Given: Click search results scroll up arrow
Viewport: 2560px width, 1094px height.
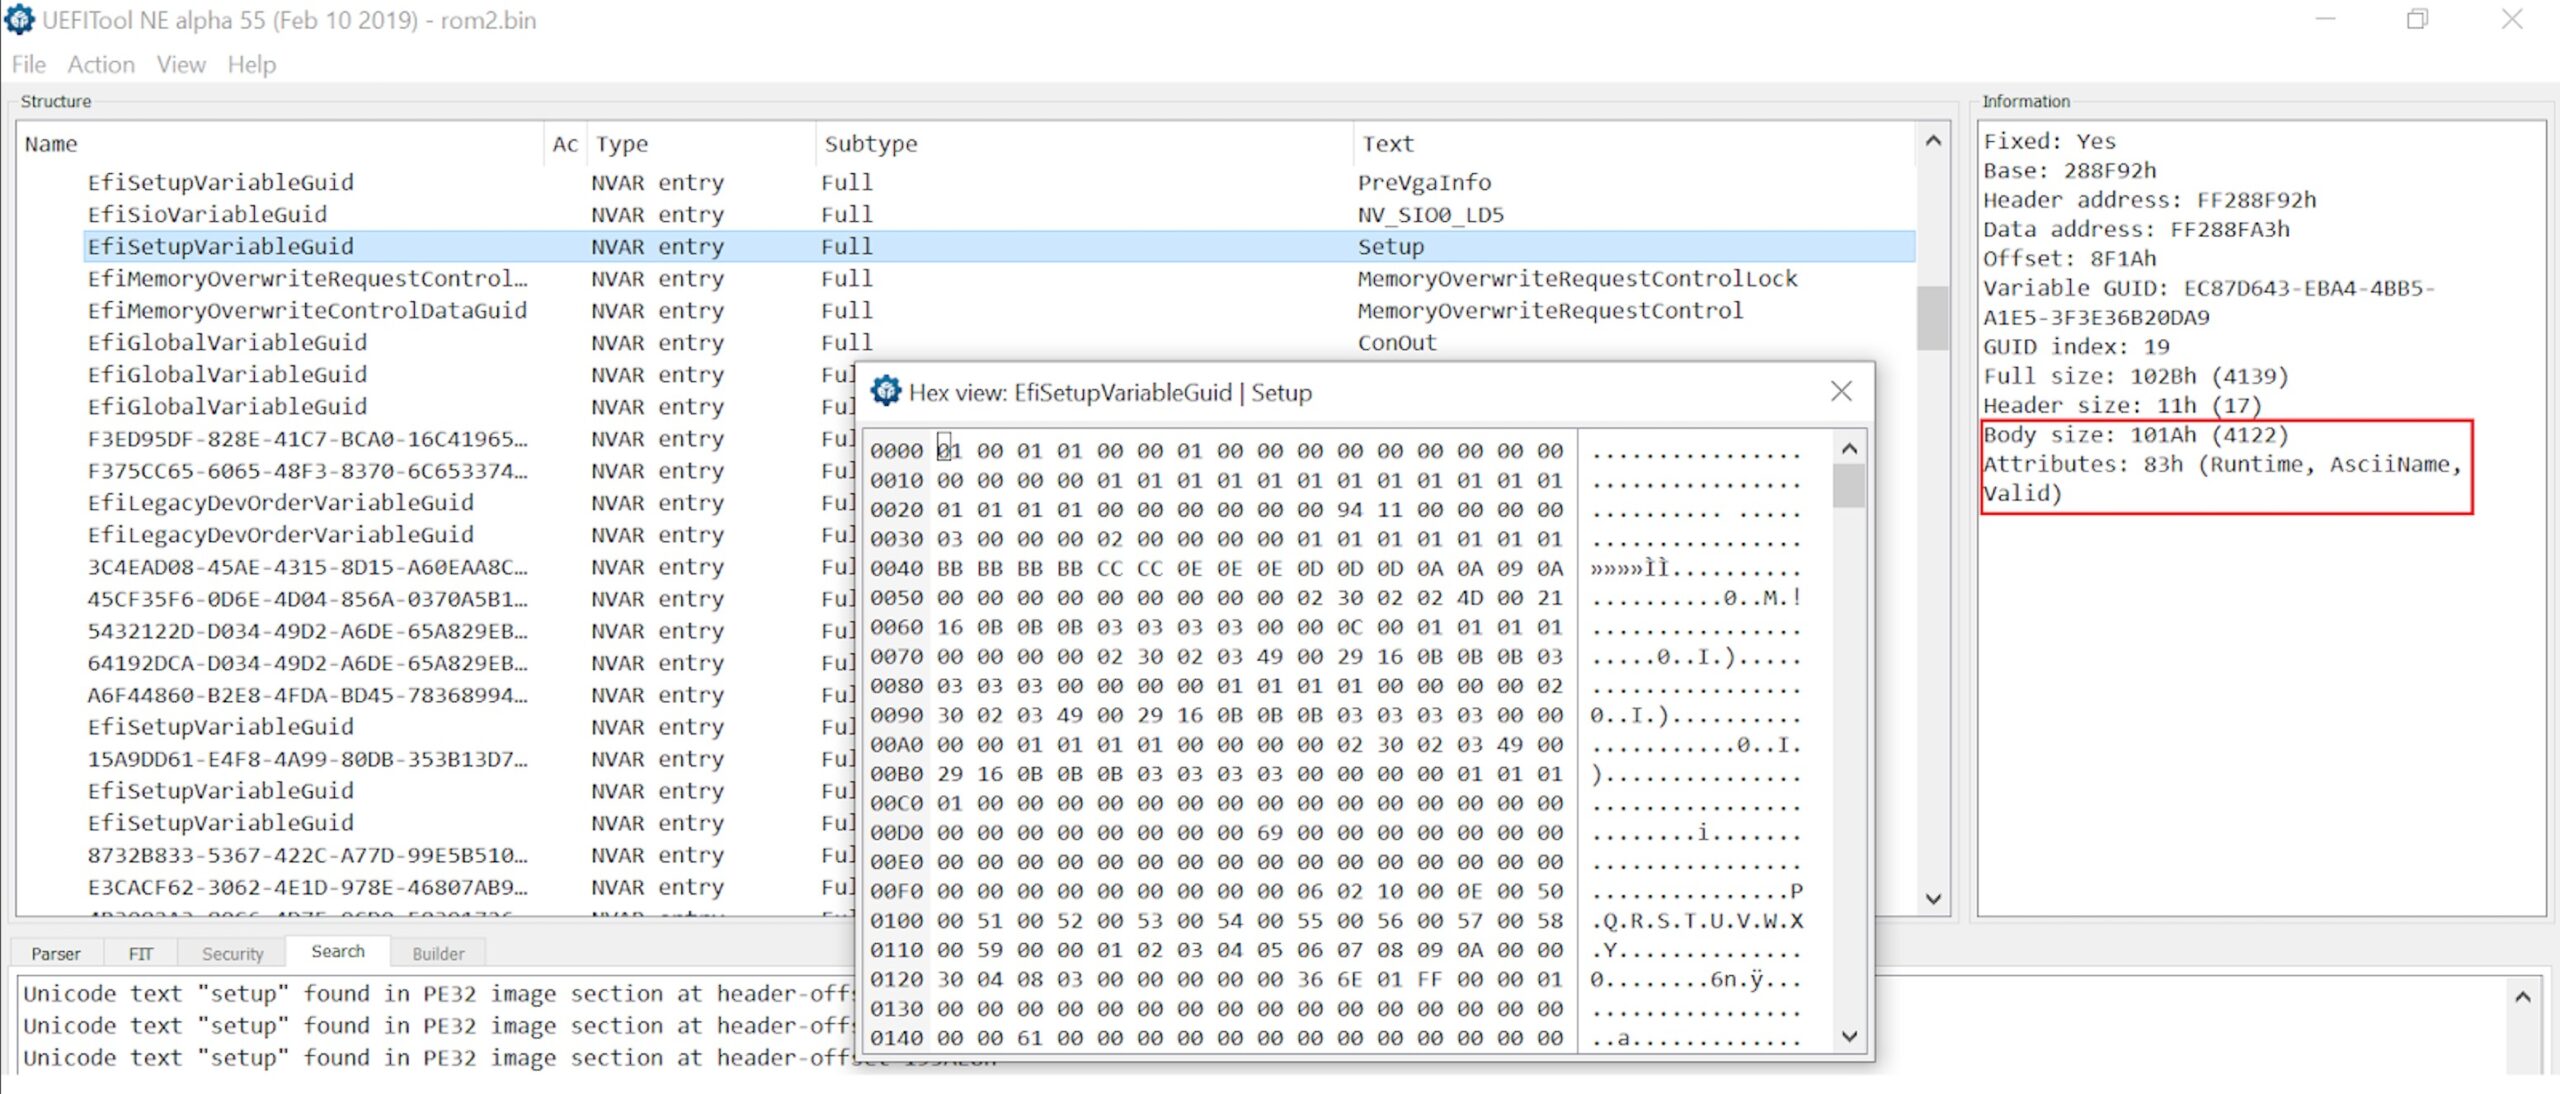Looking at the screenshot, I should pos(2522,997).
